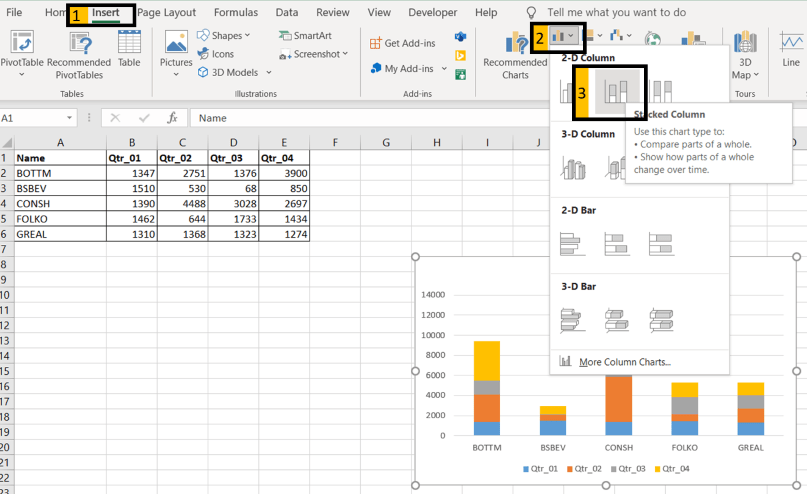
Task: Click the Tell me what you want to do box
Action: (x=616, y=12)
